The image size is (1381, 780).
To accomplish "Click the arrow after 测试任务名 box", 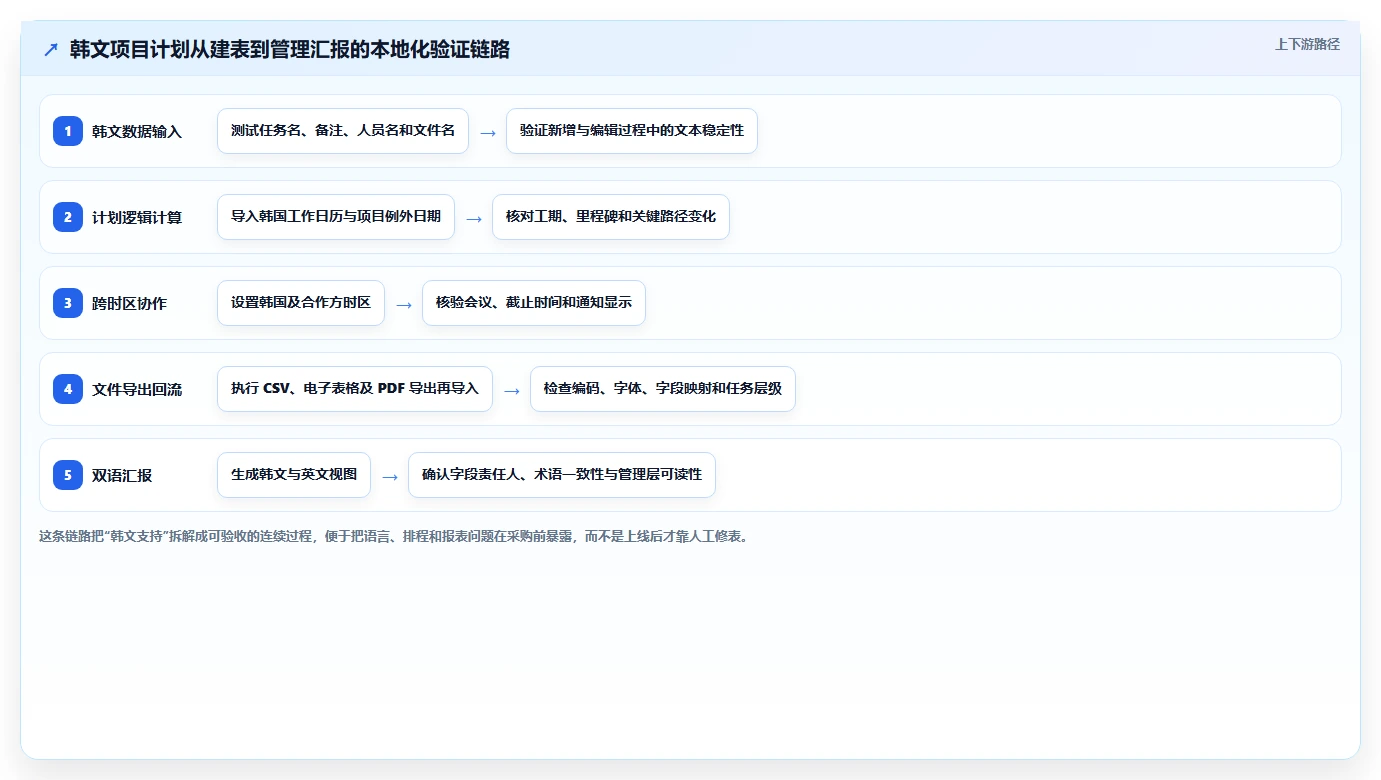I will point(488,132).
